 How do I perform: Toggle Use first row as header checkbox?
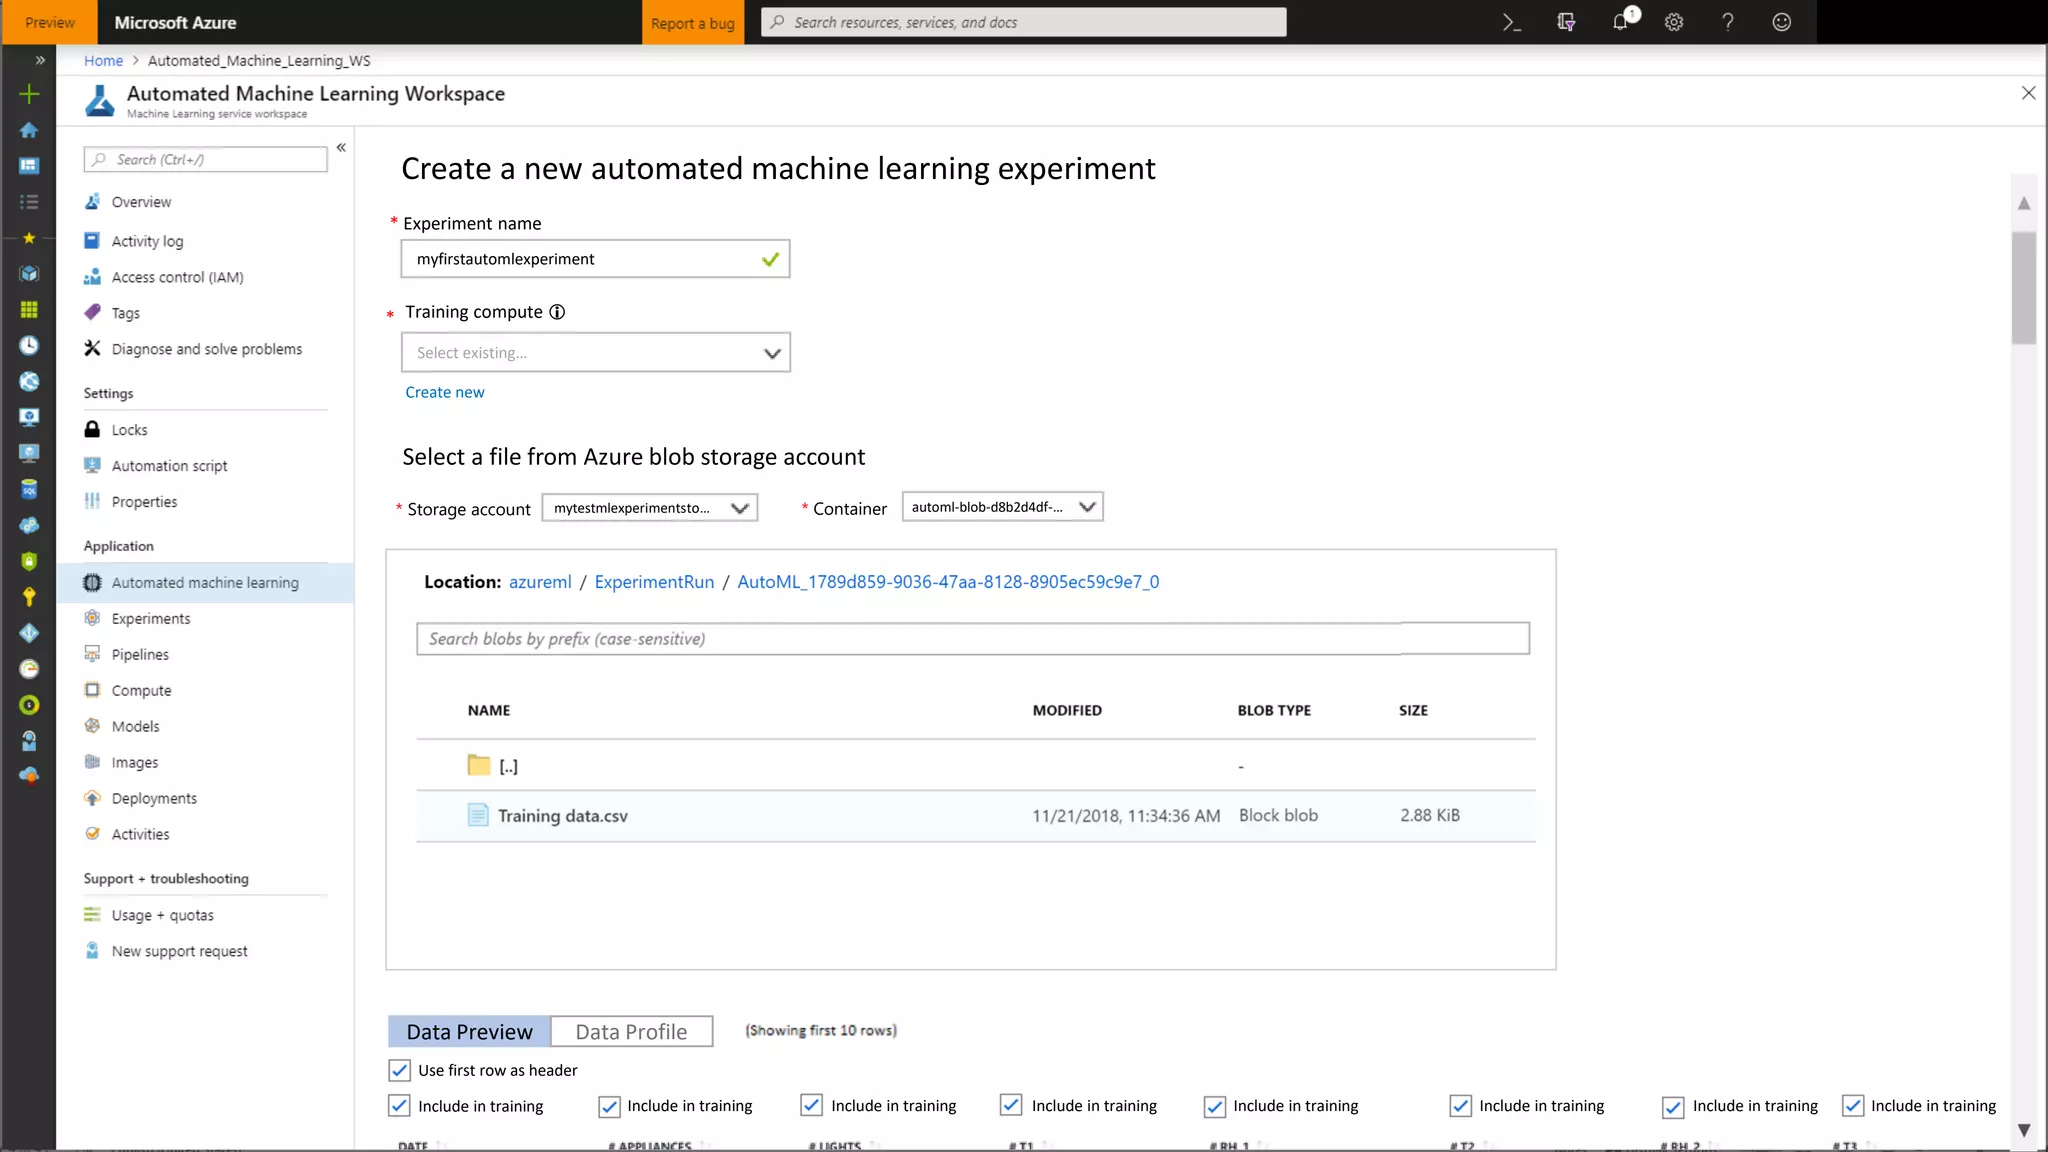(399, 1070)
